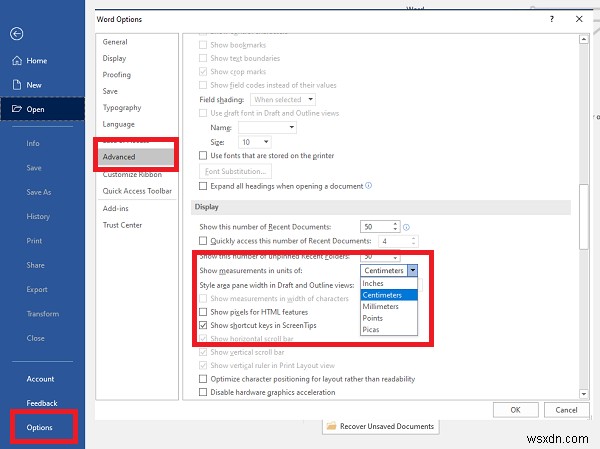This screenshot has width=600, height=449.
Task: Toggle Show crop marks checkbox
Action: (203, 72)
